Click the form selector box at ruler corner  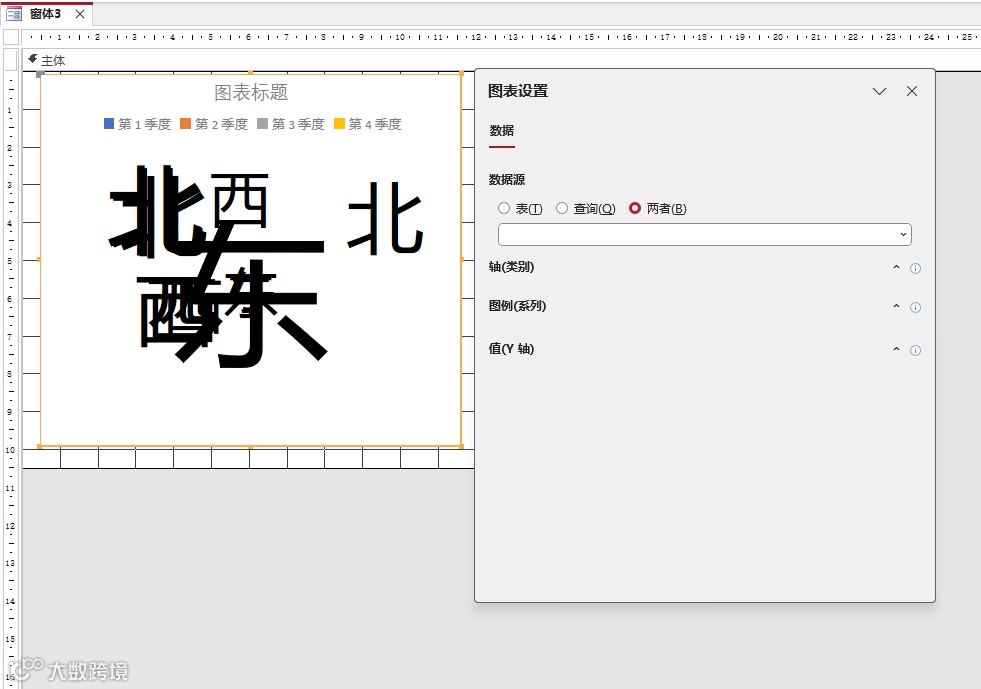(11, 37)
